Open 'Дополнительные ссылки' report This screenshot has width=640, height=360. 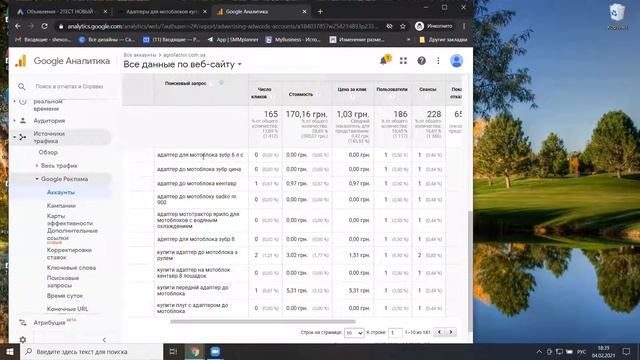coord(72,234)
